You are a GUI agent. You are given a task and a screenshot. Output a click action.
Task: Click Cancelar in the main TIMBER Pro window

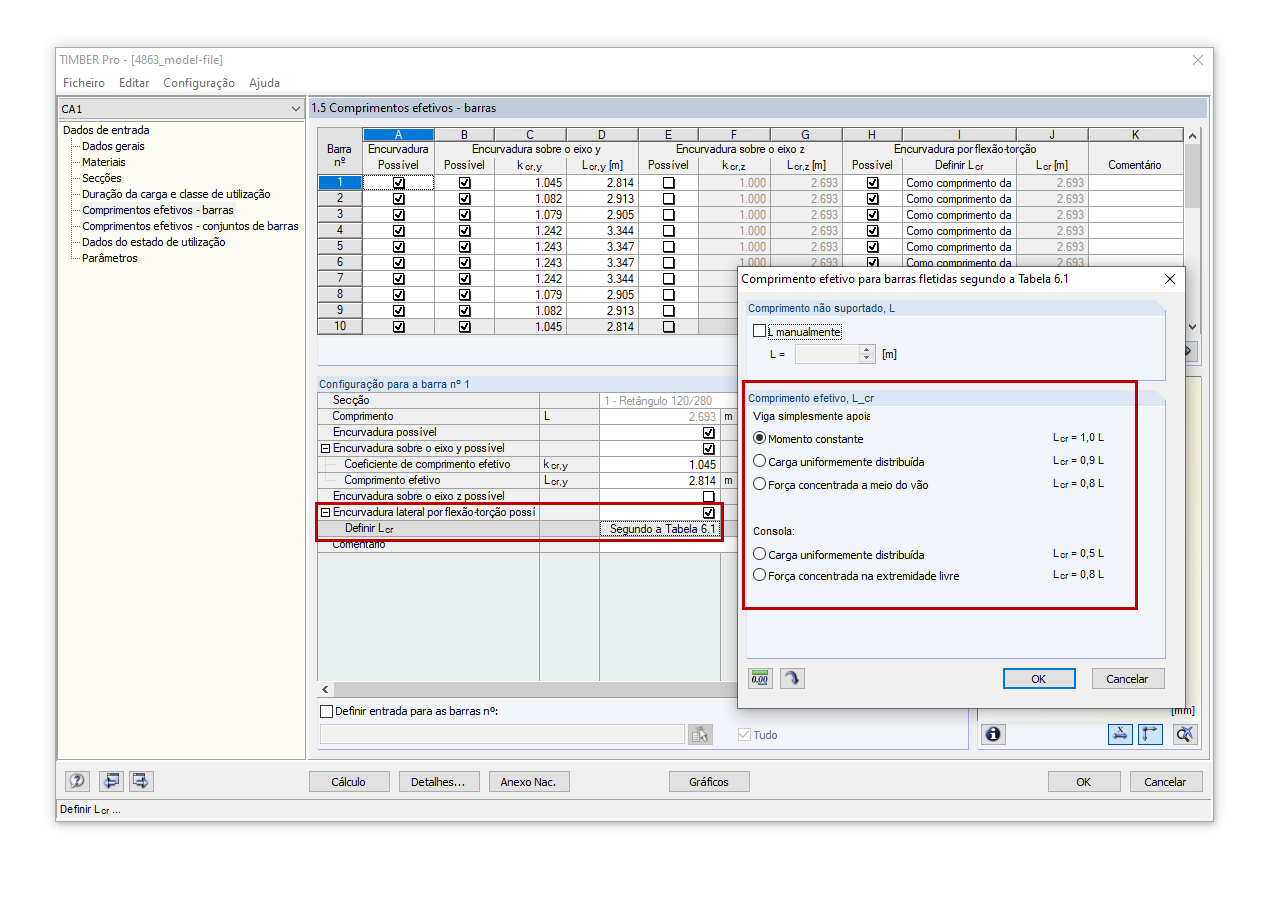click(x=1165, y=782)
